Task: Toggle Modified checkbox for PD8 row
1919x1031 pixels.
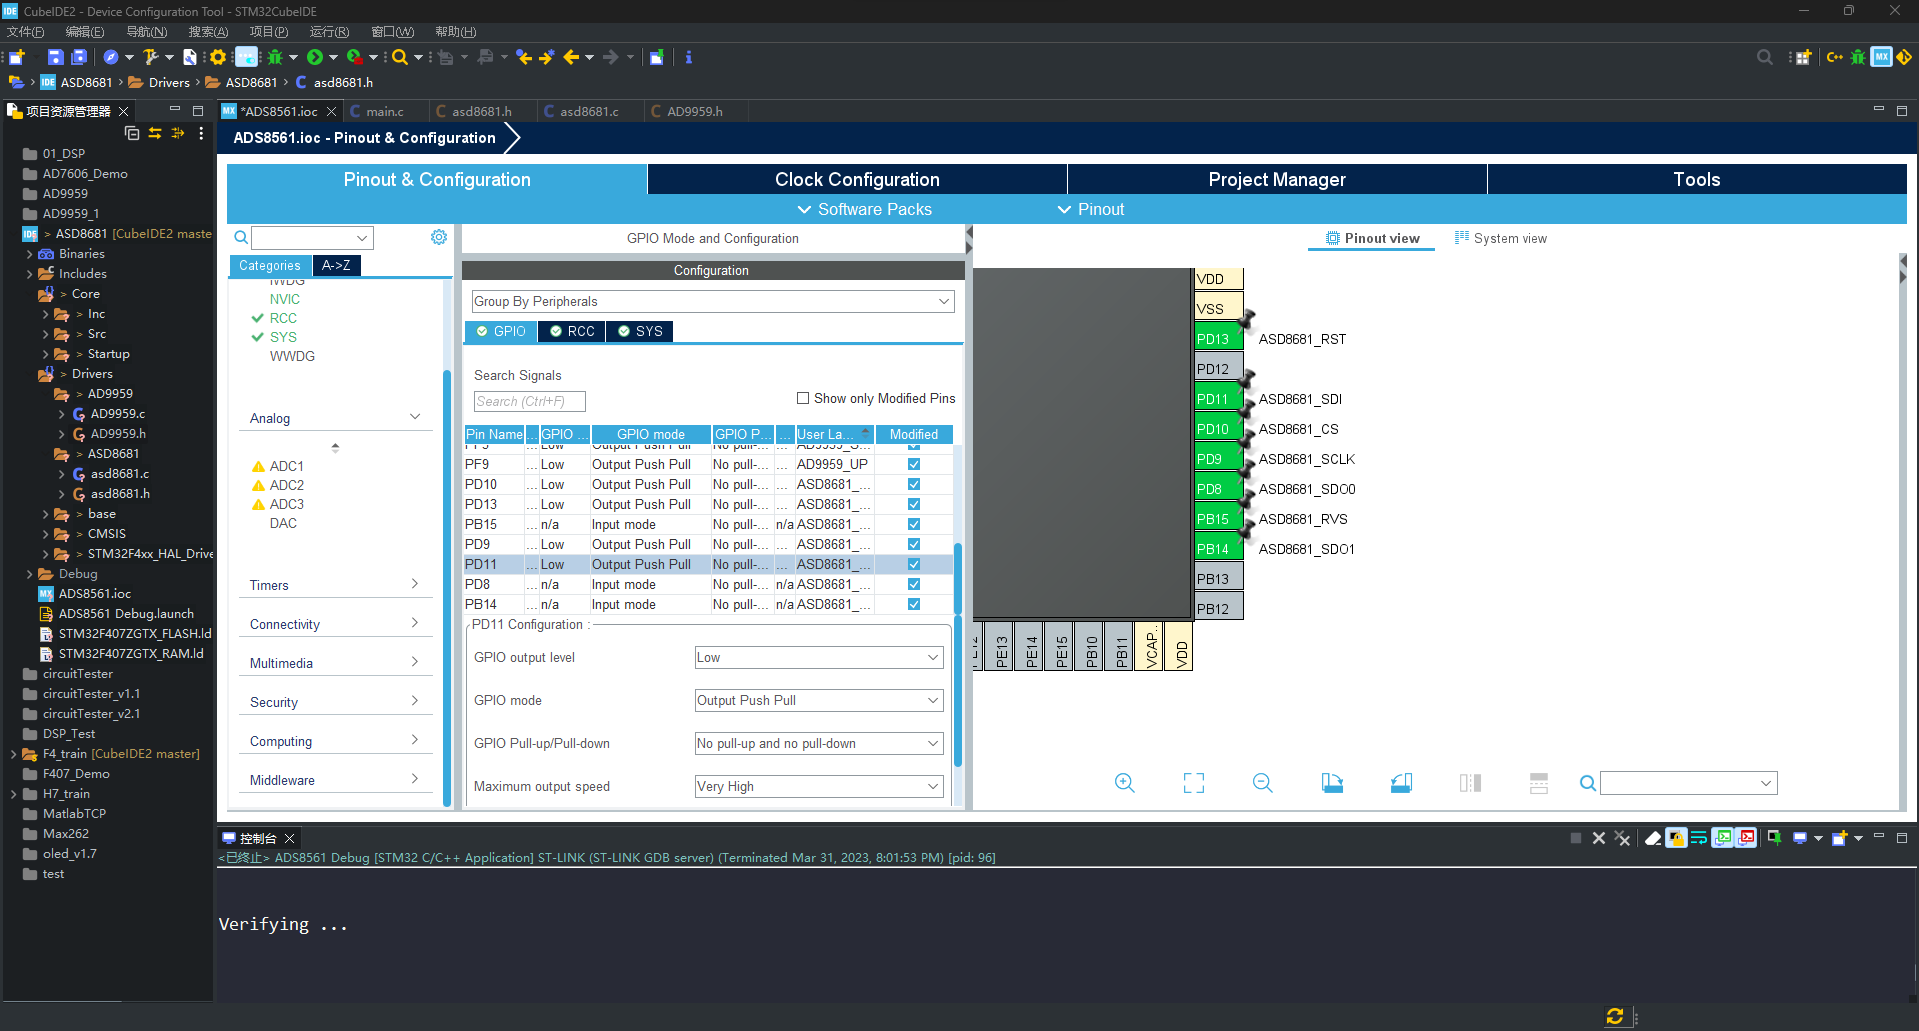Action: tap(914, 584)
